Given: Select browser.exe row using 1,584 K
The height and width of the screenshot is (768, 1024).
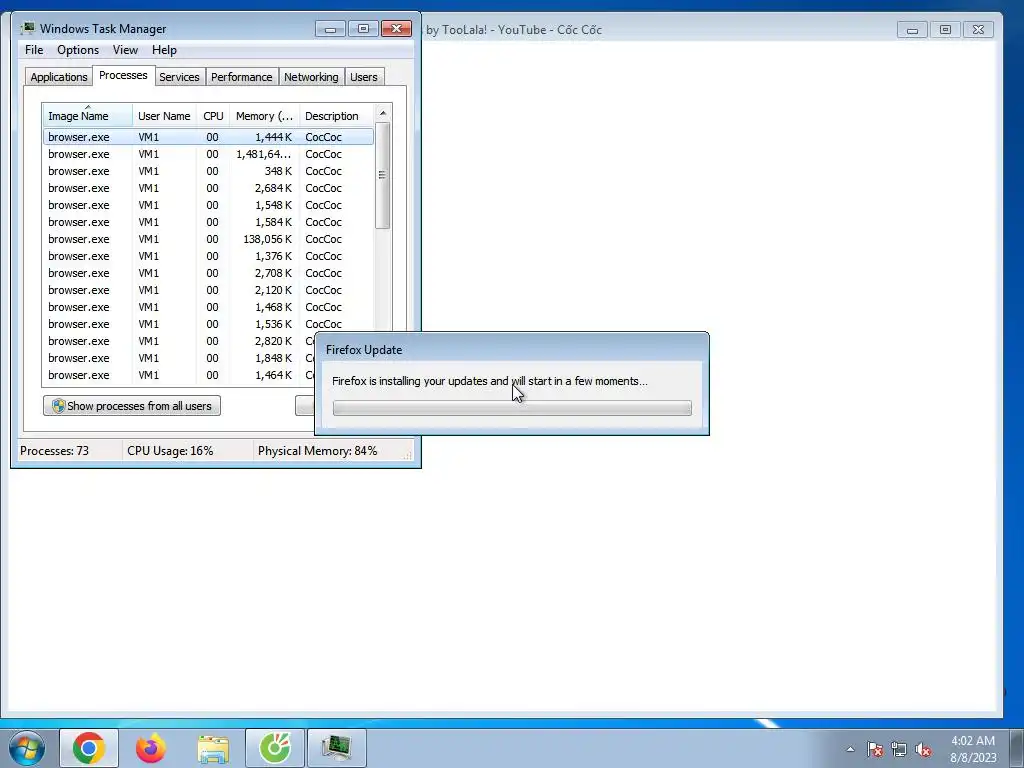Looking at the screenshot, I should (x=208, y=222).
